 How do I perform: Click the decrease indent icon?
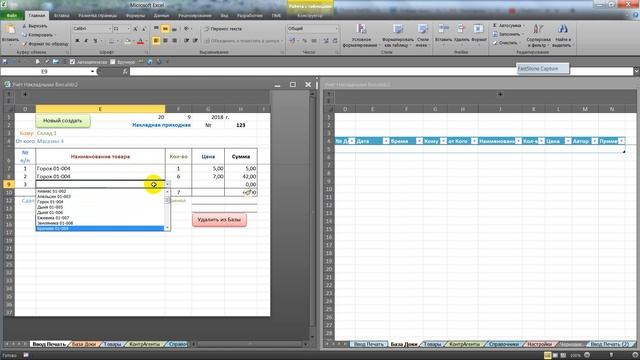click(187, 41)
